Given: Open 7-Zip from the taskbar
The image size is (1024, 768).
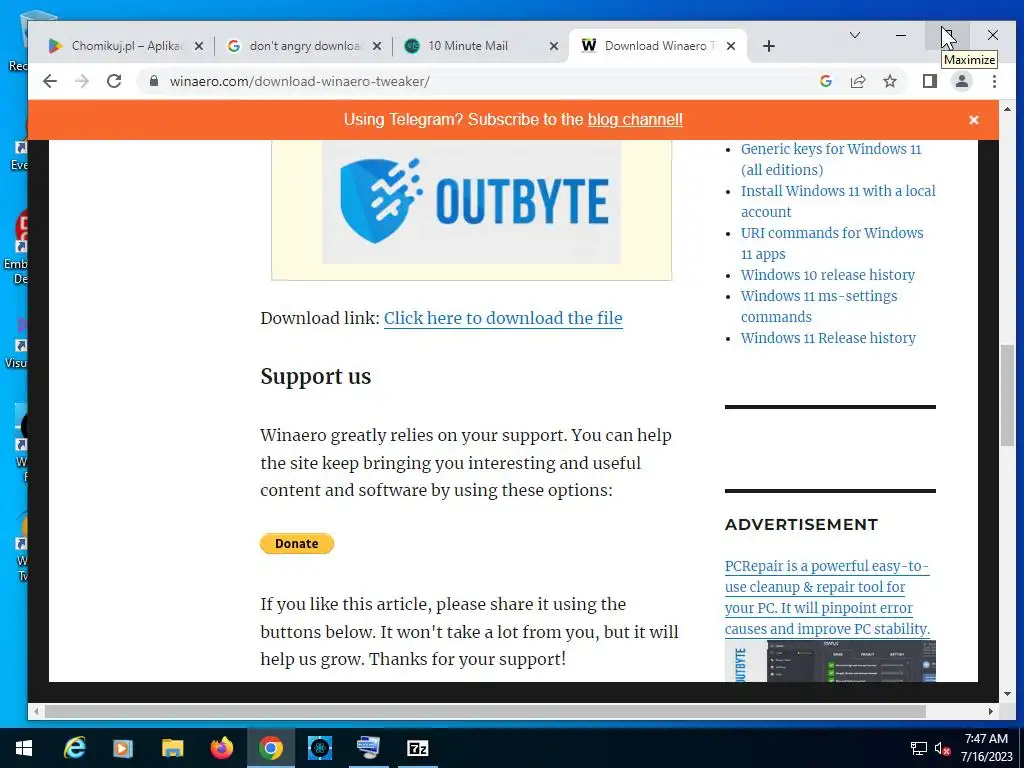Looking at the screenshot, I should click(x=417, y=748).
